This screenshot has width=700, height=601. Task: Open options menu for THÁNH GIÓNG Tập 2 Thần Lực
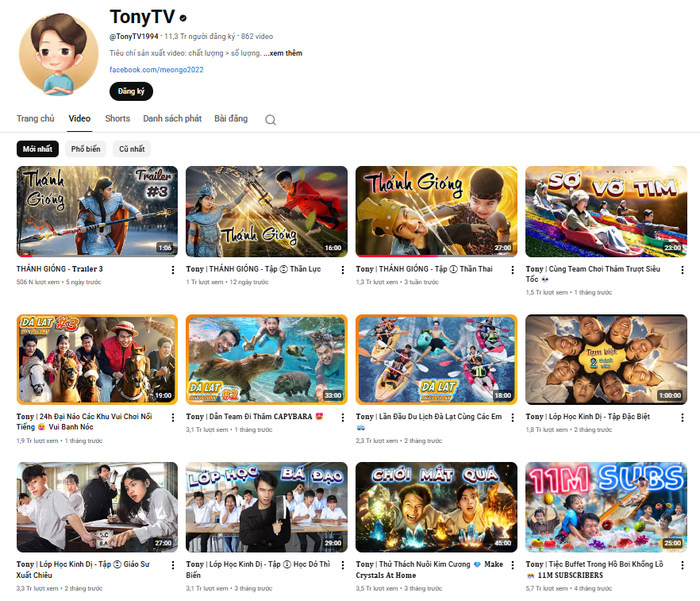(342, 270)
